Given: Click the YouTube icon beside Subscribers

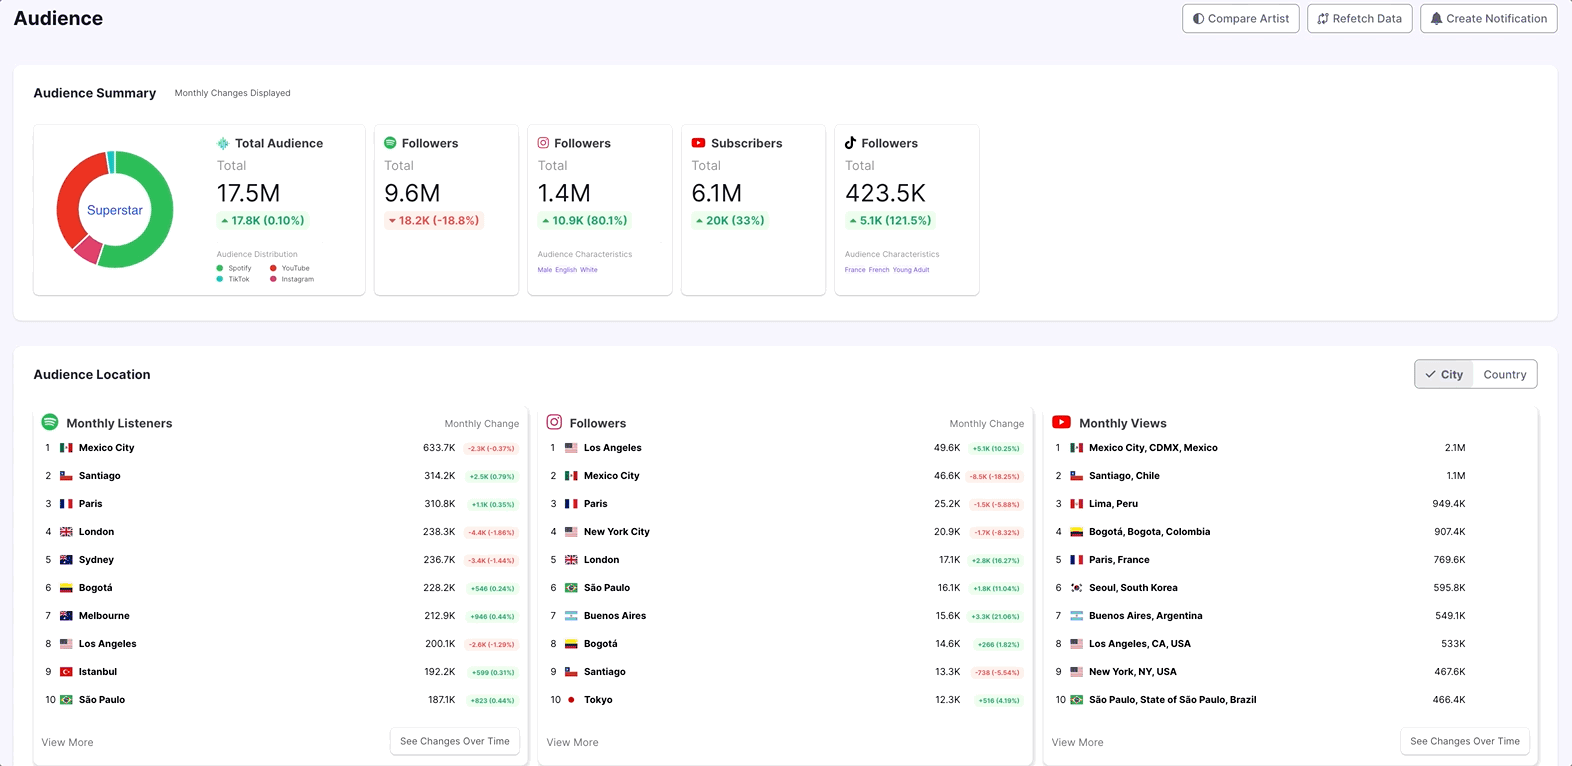Looking at the screenshot, I should pos(698,143).
